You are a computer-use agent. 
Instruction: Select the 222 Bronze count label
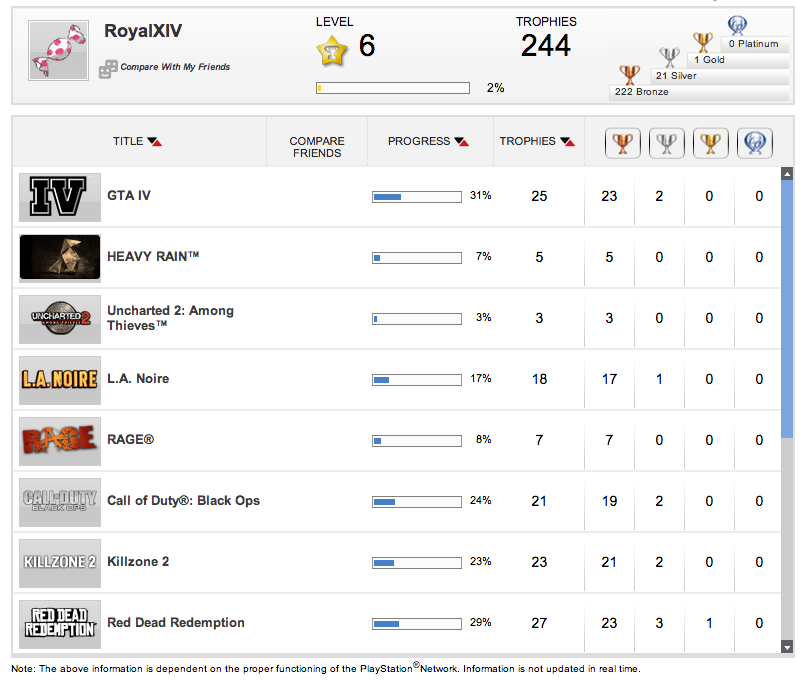(x=641, y=92)
